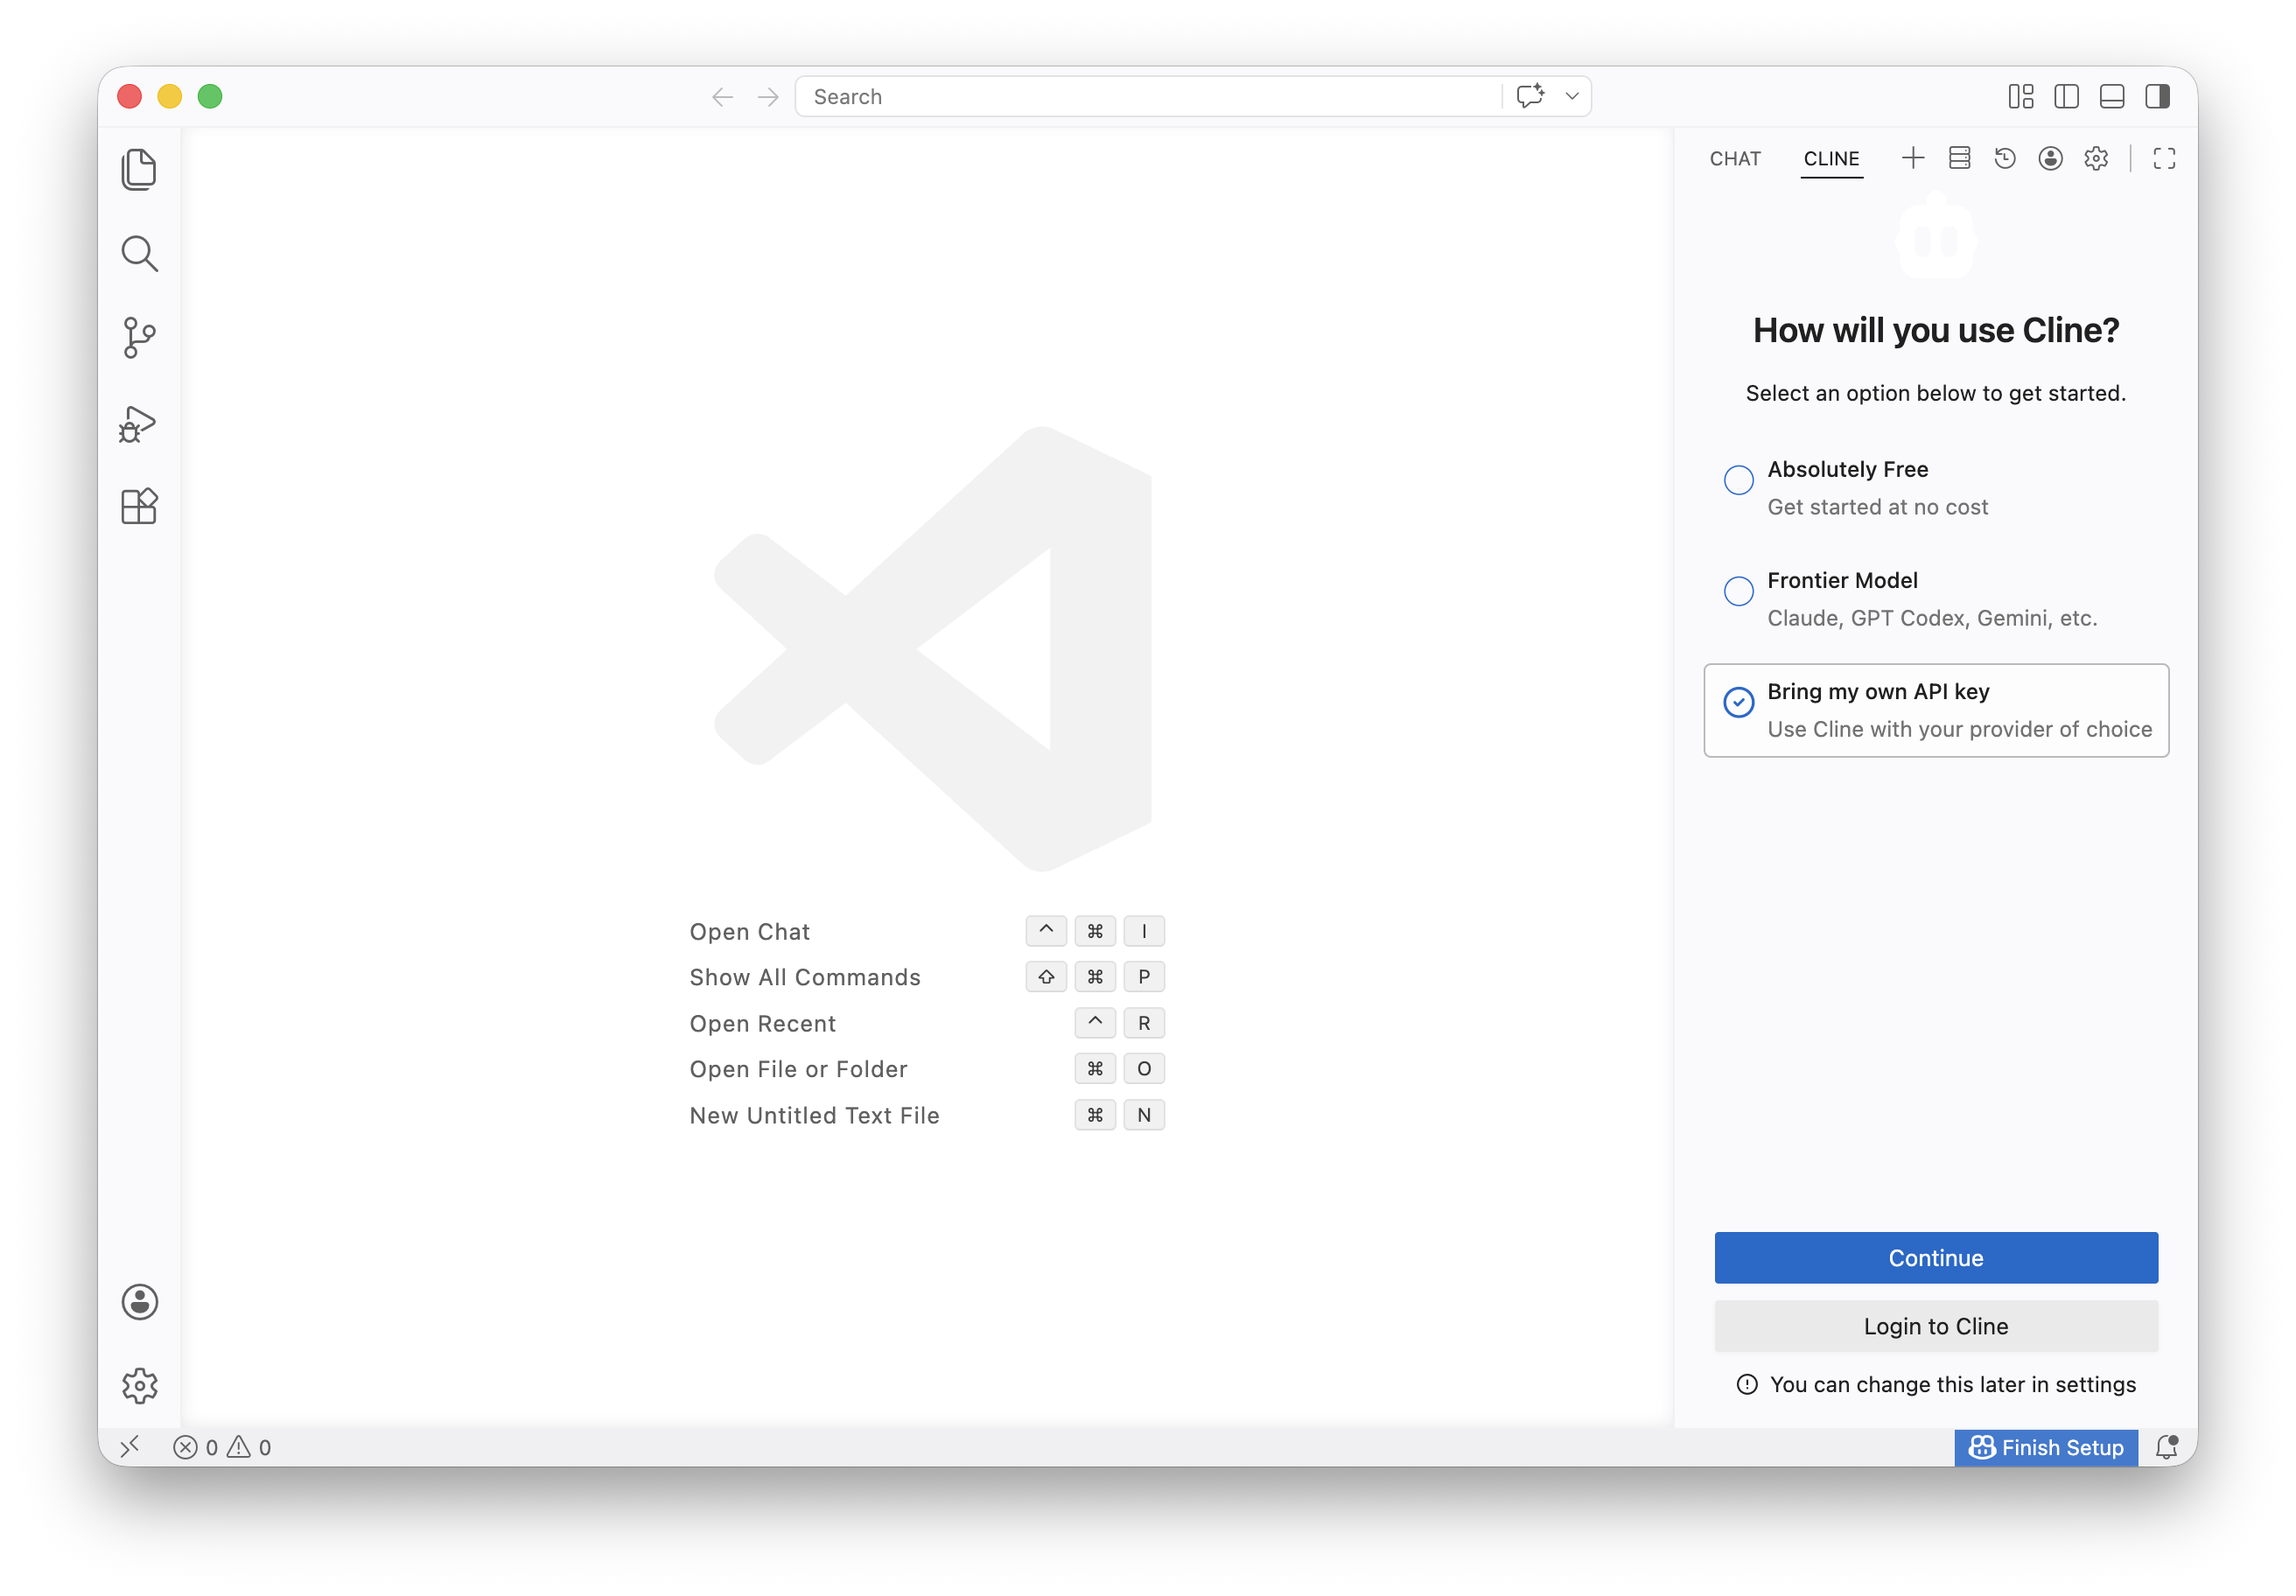2296x1596 pixels.
Task: Open the Explorer view in activity bar
Action: [139, 169]
